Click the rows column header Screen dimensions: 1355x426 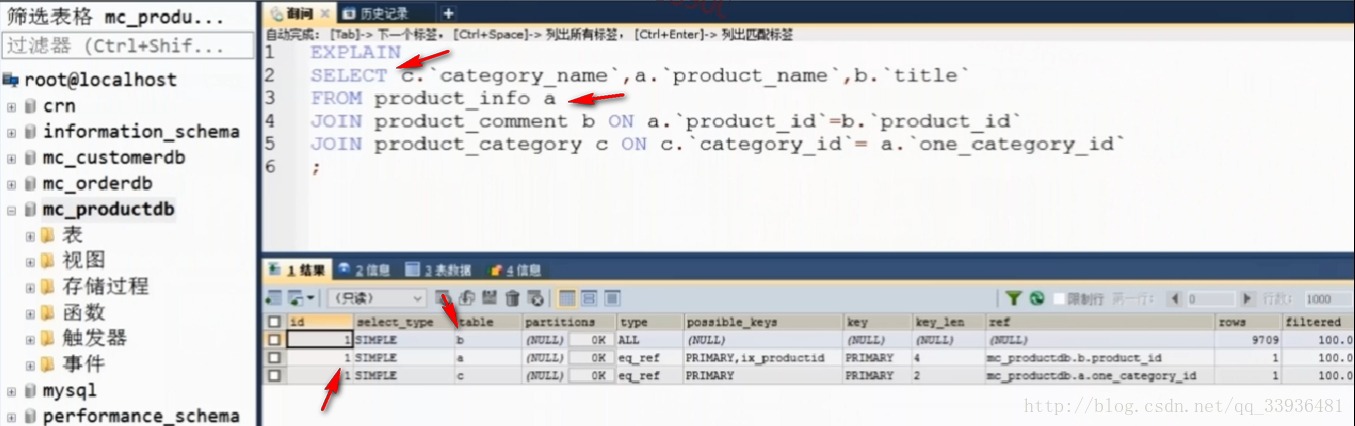click(x=1249, y=322)
